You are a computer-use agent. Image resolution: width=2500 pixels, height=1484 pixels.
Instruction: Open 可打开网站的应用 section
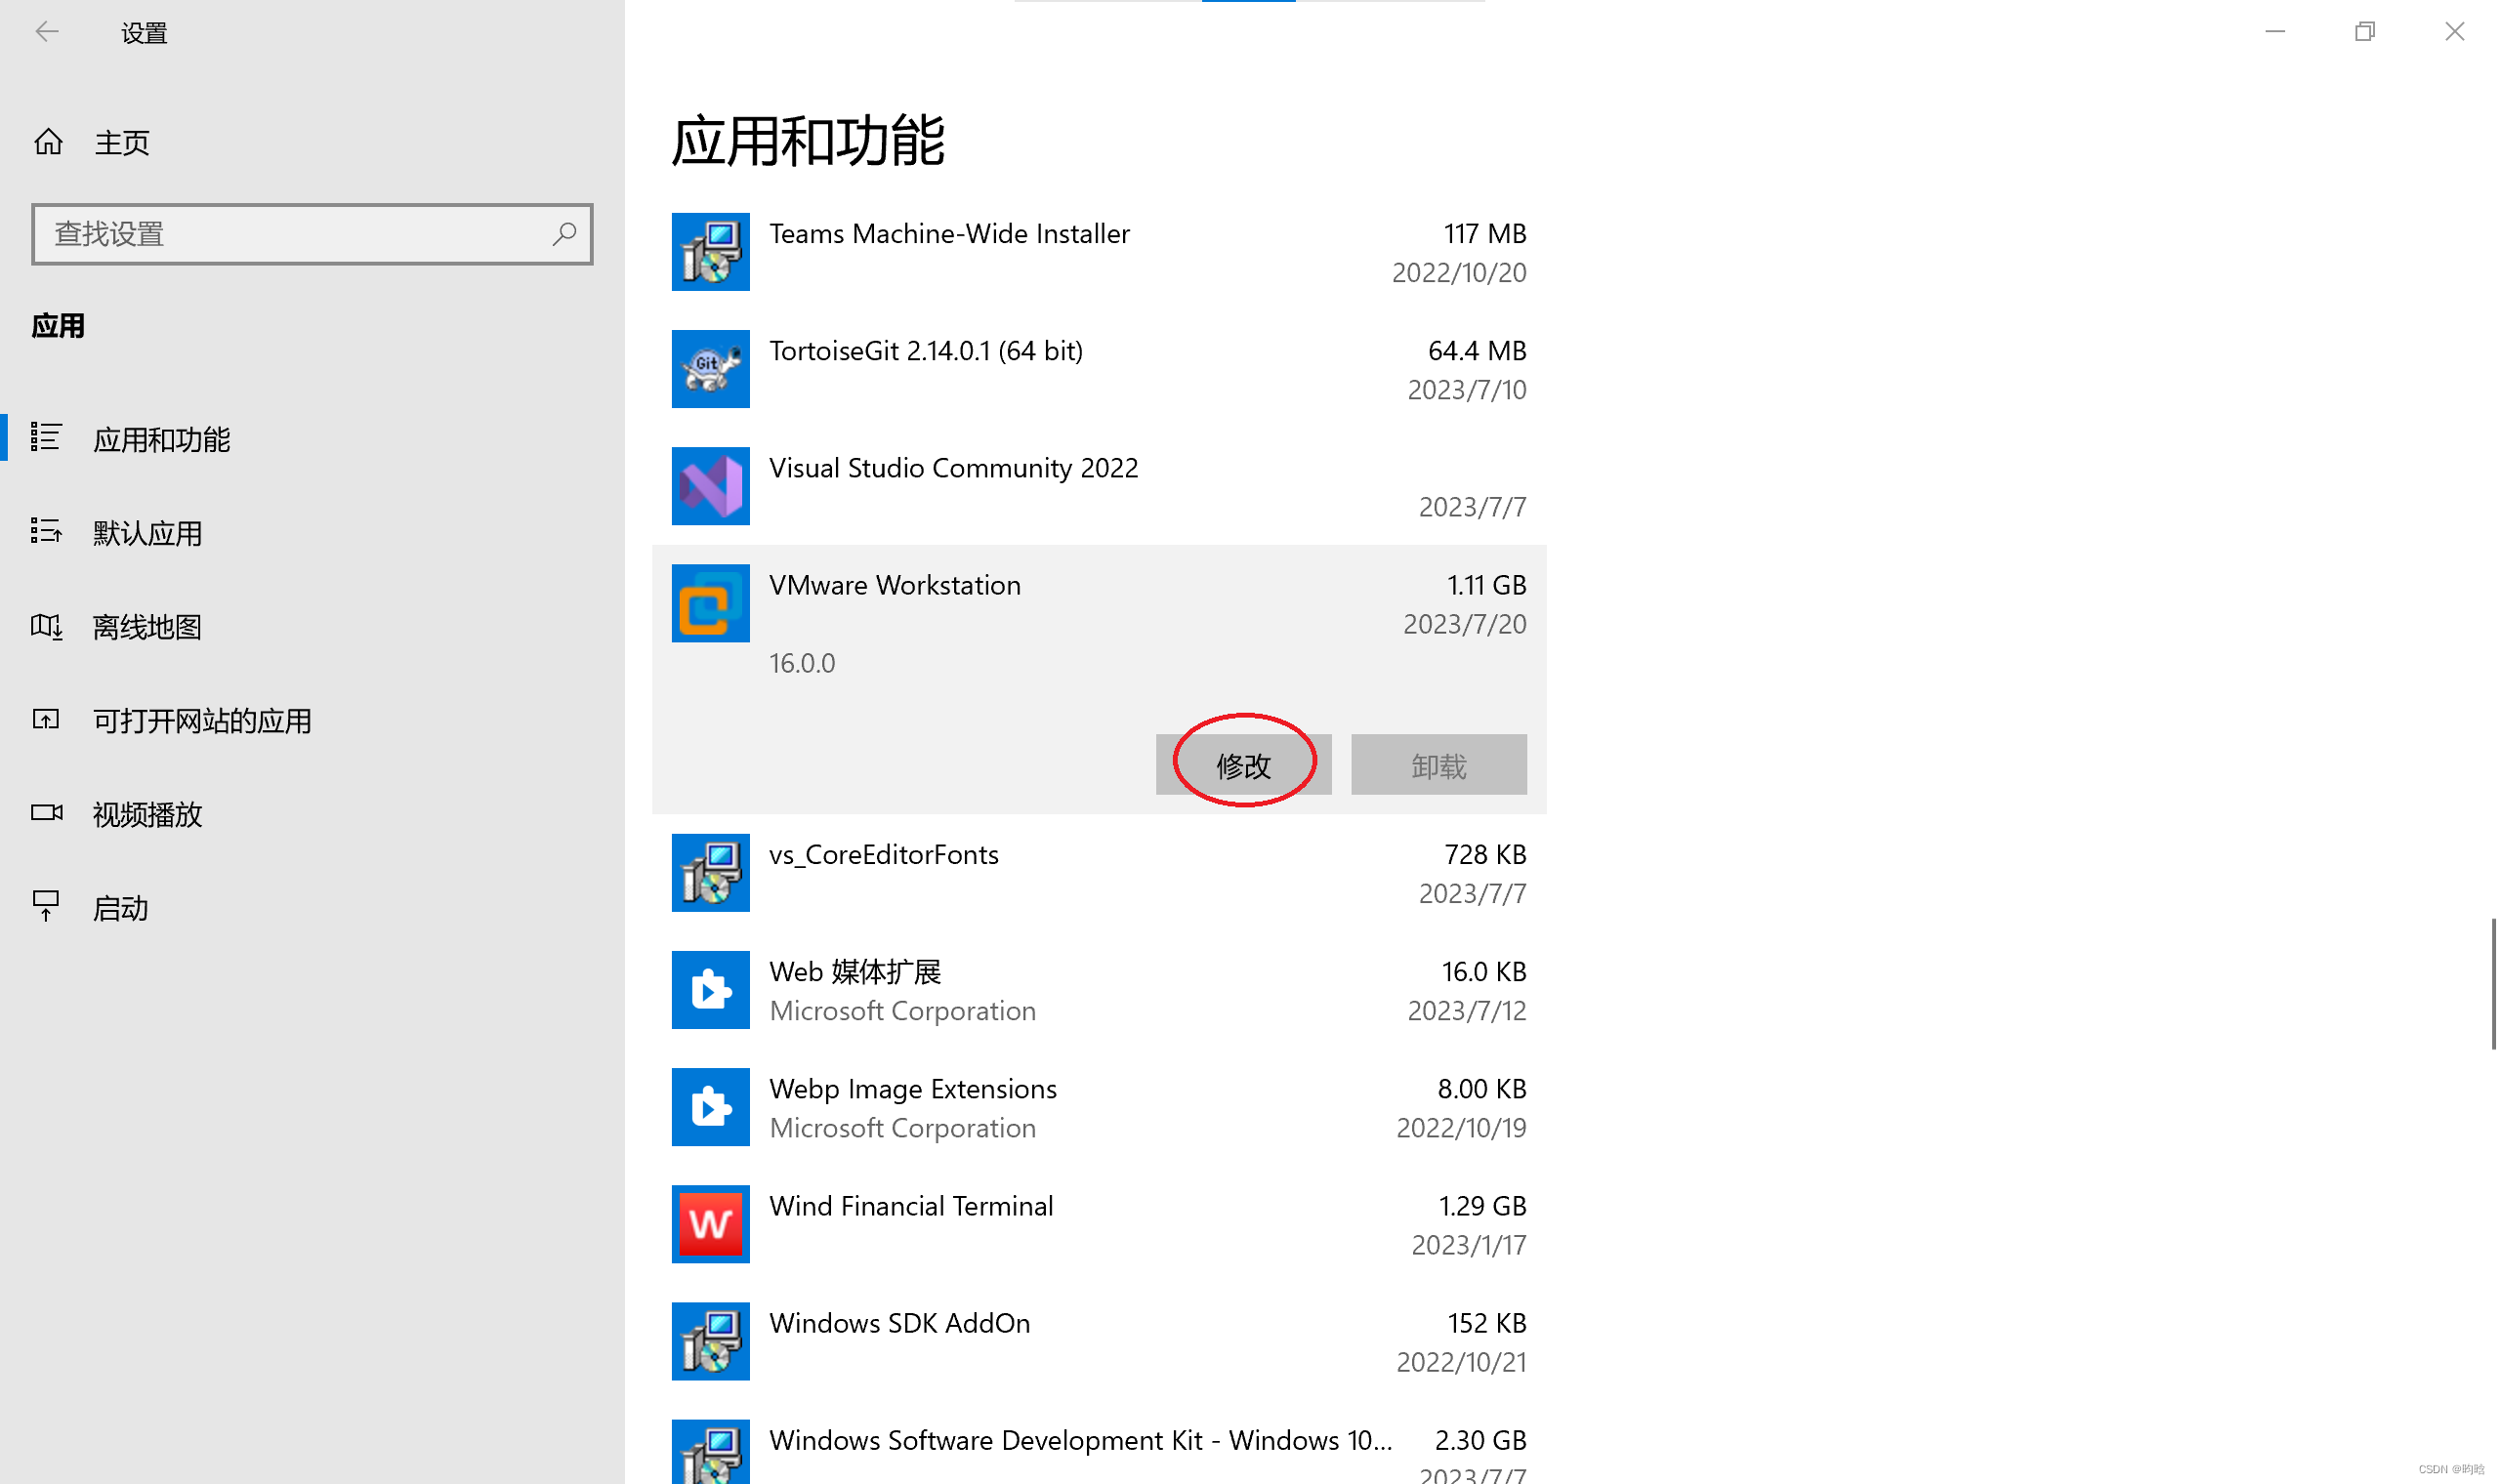202,720
